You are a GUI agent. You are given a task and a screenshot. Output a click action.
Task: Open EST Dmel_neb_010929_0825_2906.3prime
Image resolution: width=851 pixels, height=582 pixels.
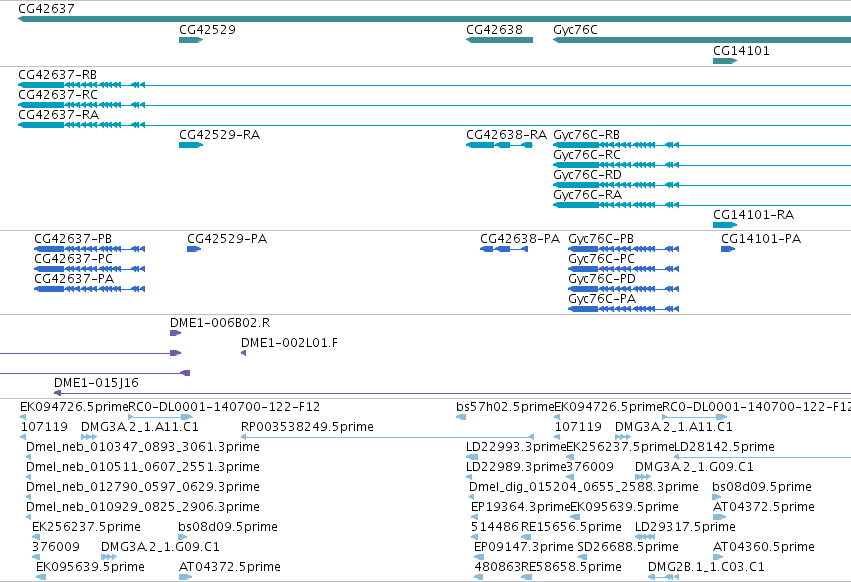pos(143,507)
